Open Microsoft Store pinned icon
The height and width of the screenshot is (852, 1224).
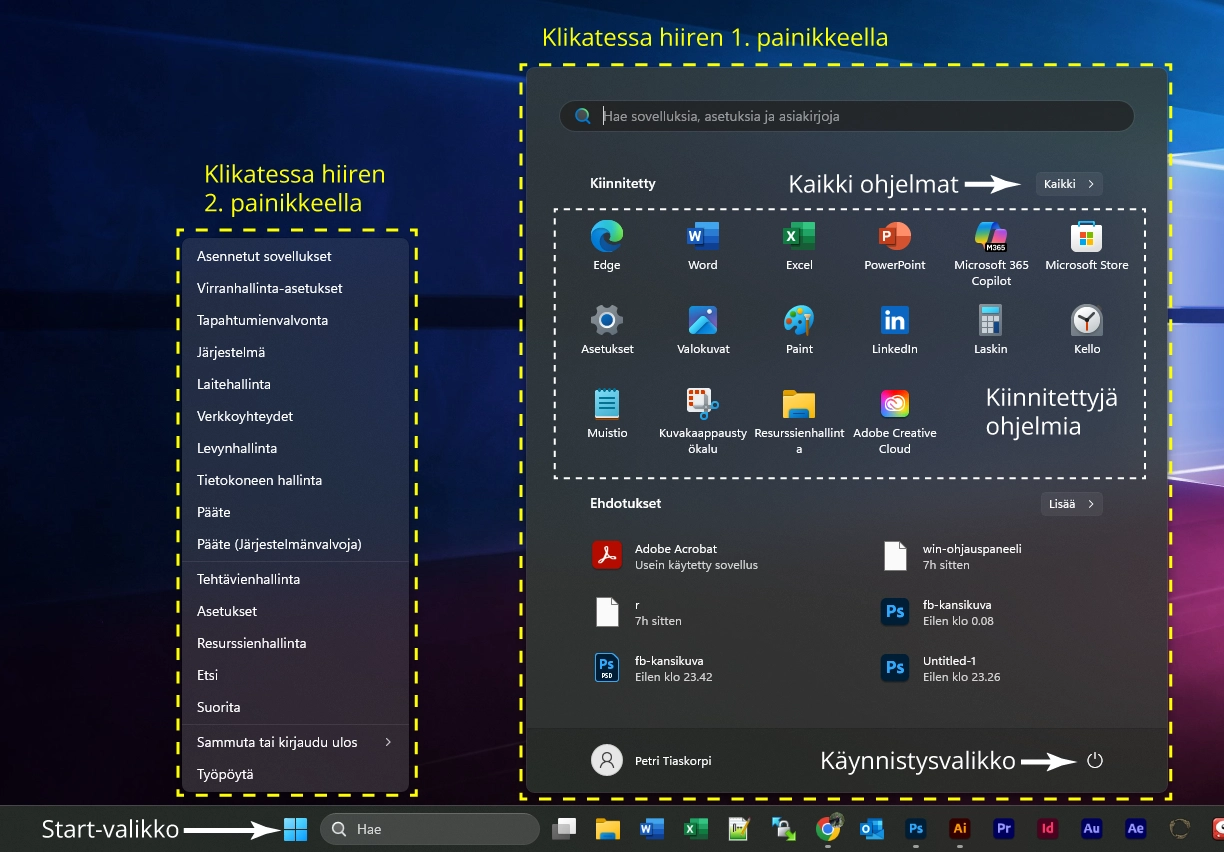click(x=1086, y=238)
